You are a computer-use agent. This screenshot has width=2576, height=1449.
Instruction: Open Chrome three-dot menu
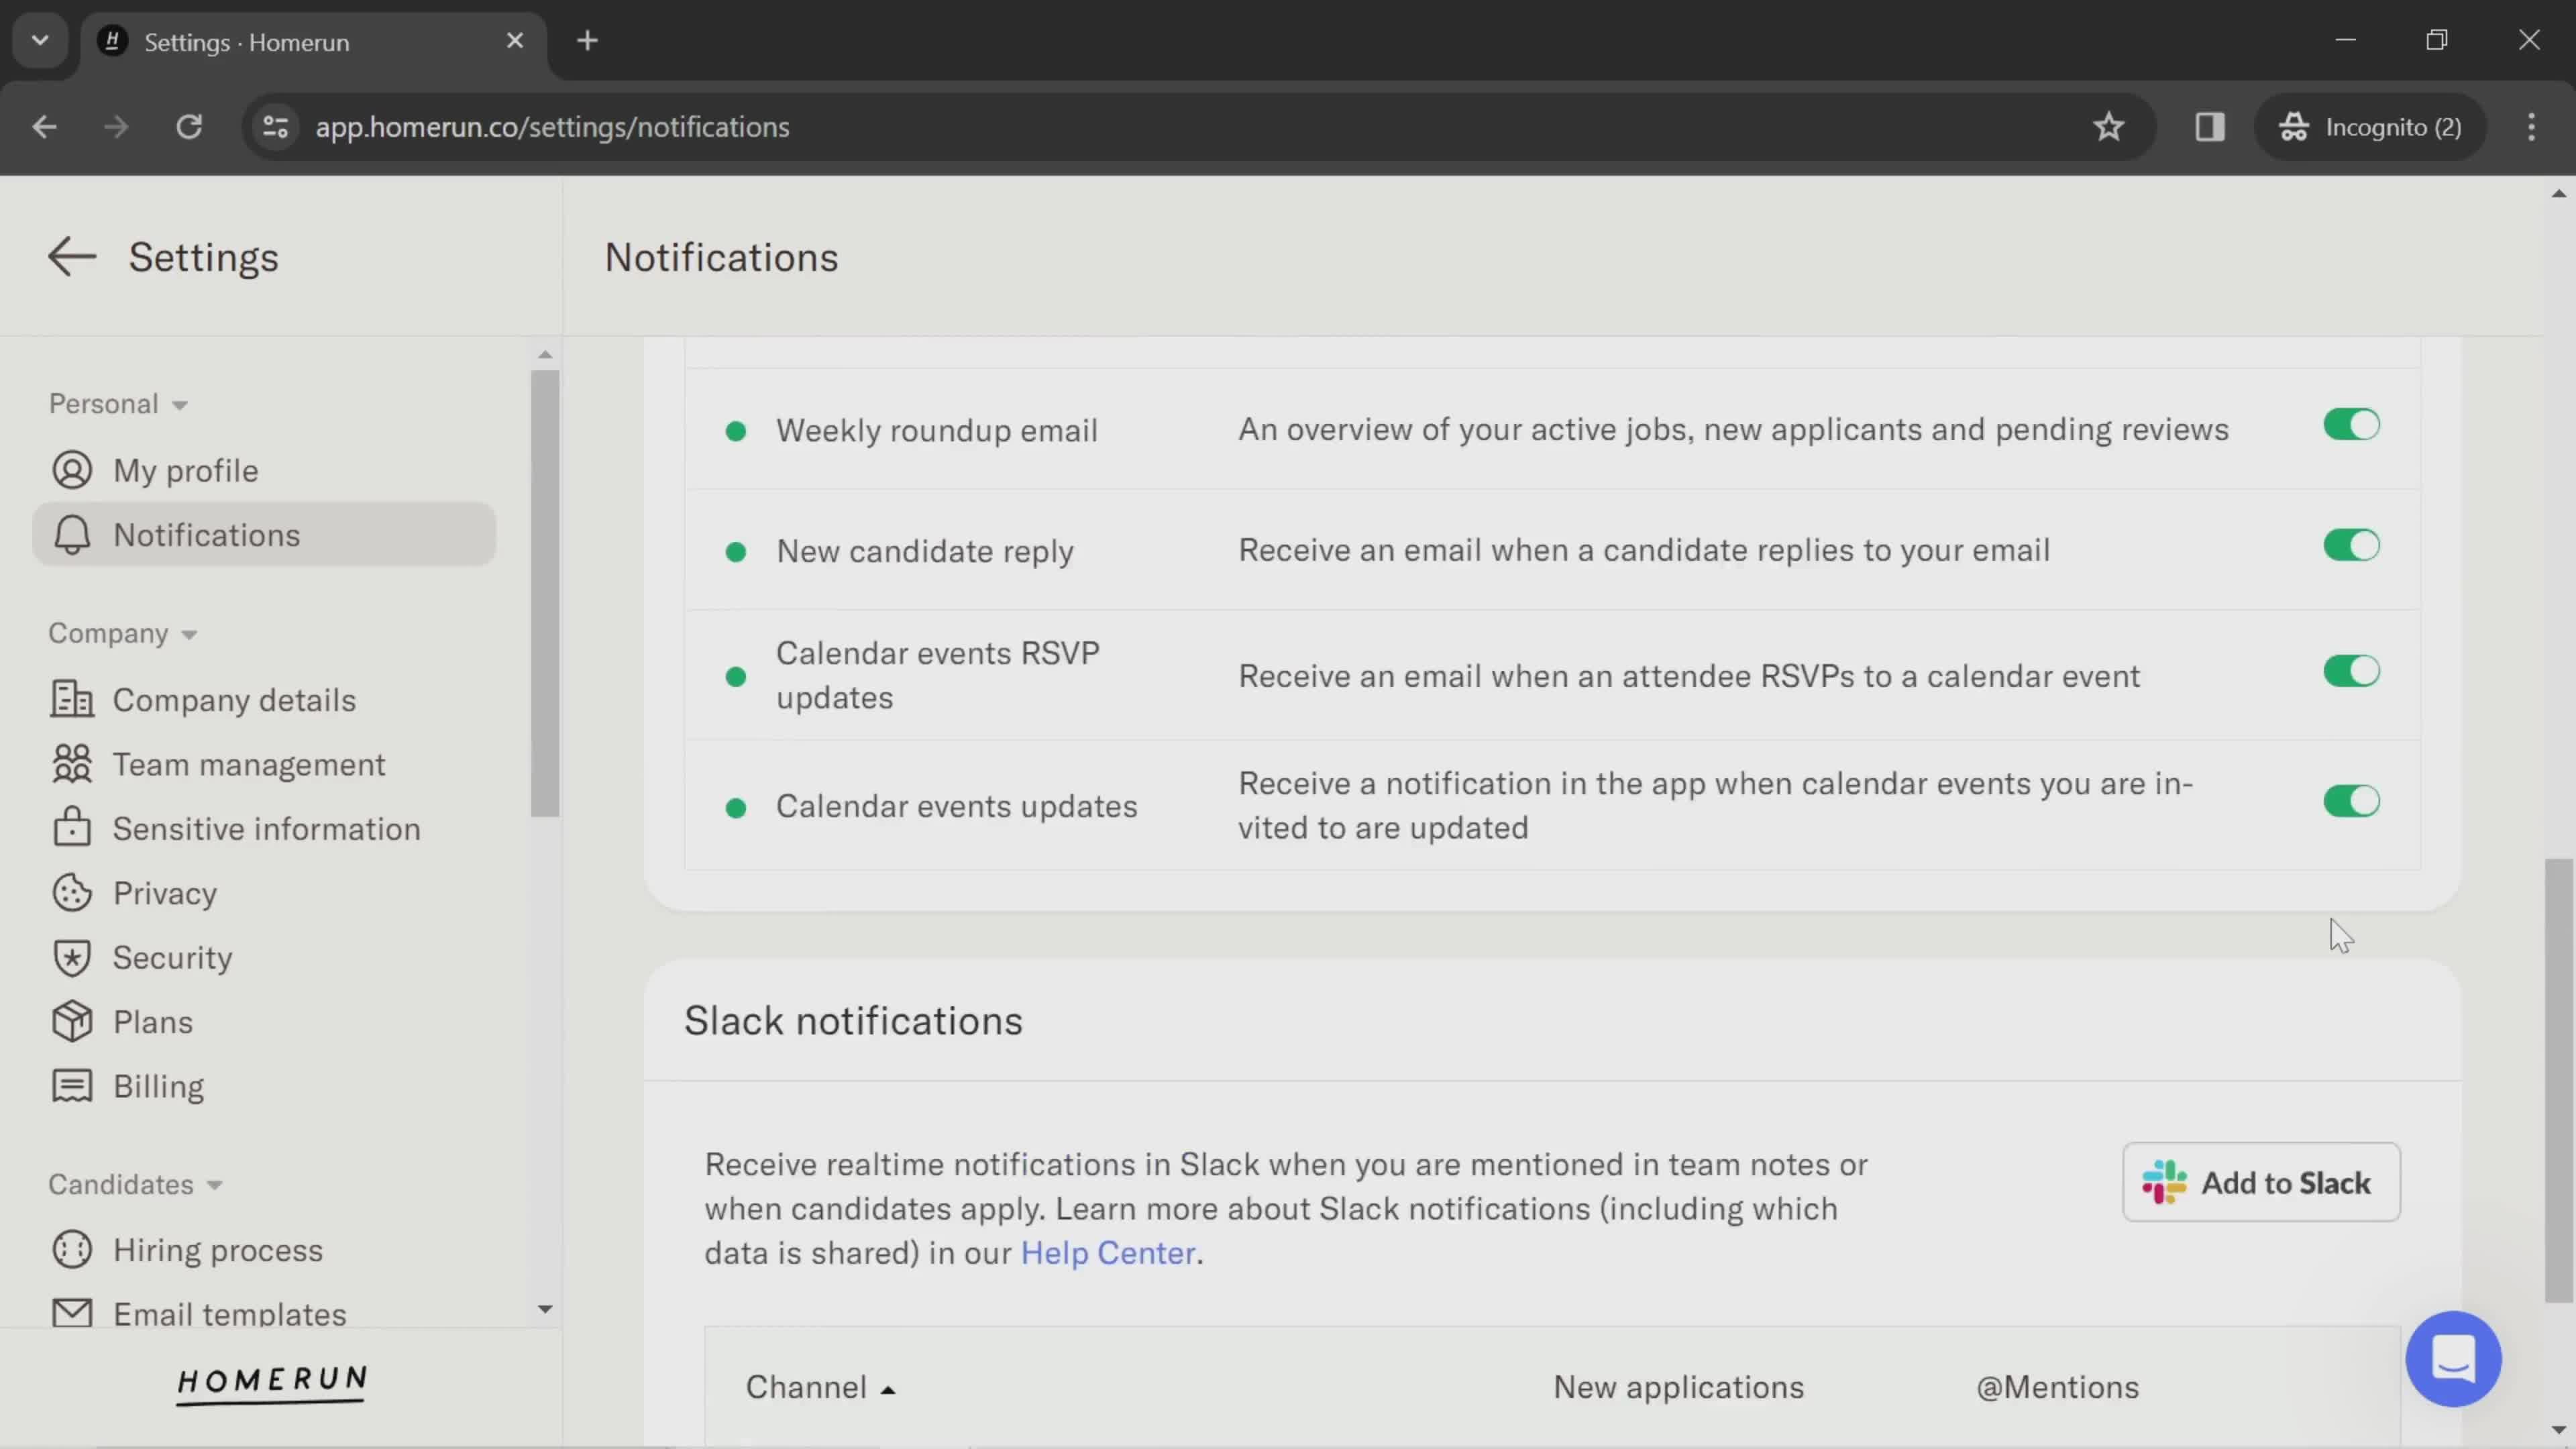coord(2531,127)
